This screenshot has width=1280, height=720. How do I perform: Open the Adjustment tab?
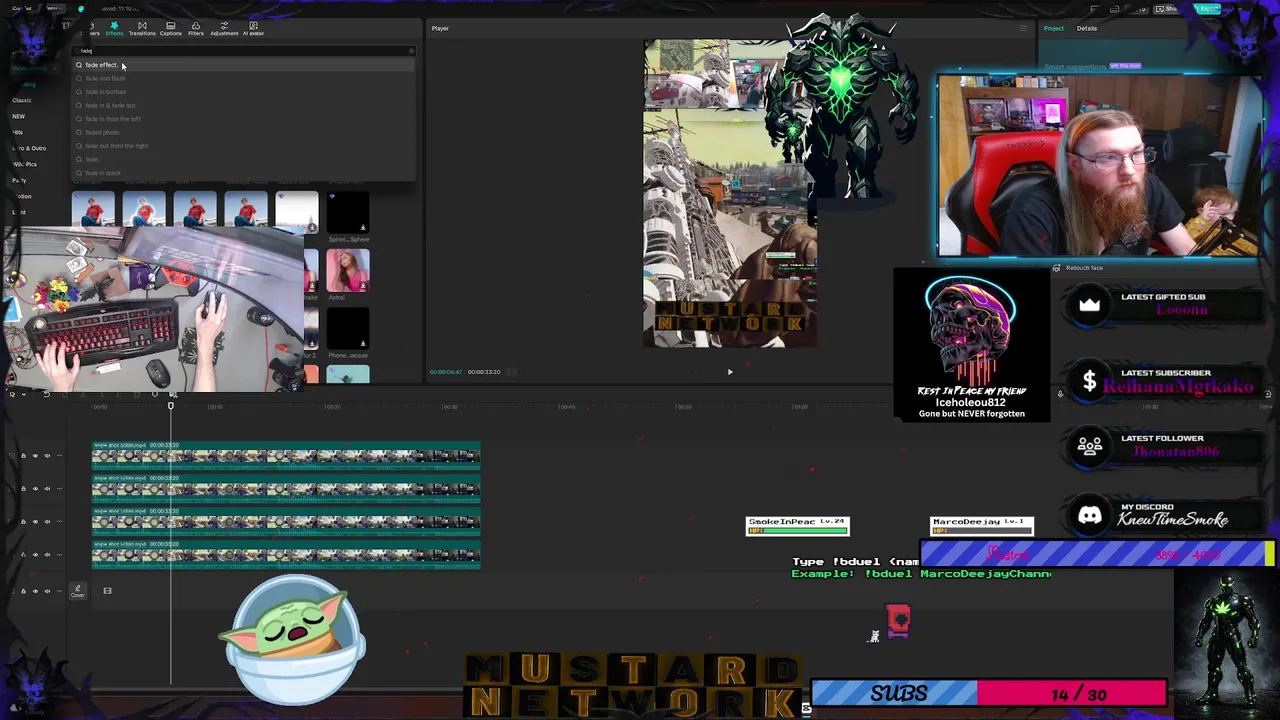224,29
